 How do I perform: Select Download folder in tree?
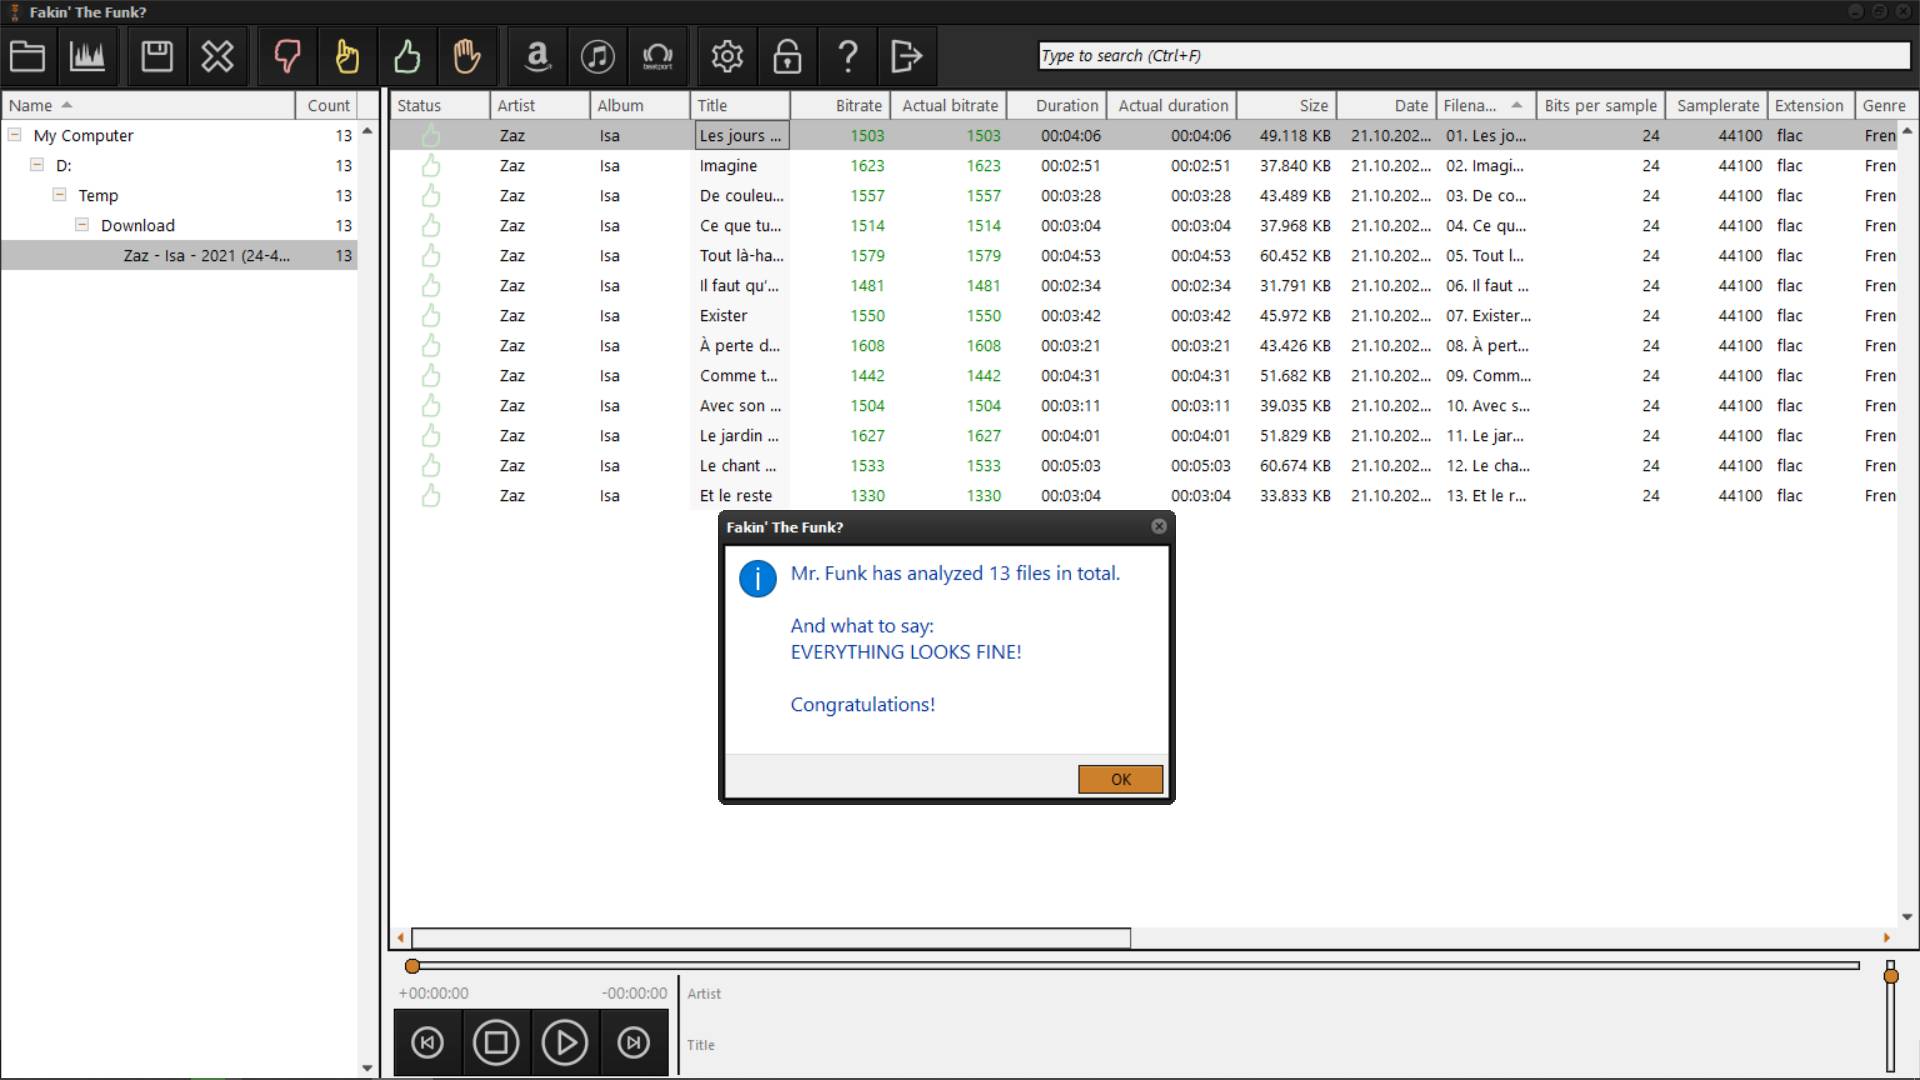[x=138, y=225]
